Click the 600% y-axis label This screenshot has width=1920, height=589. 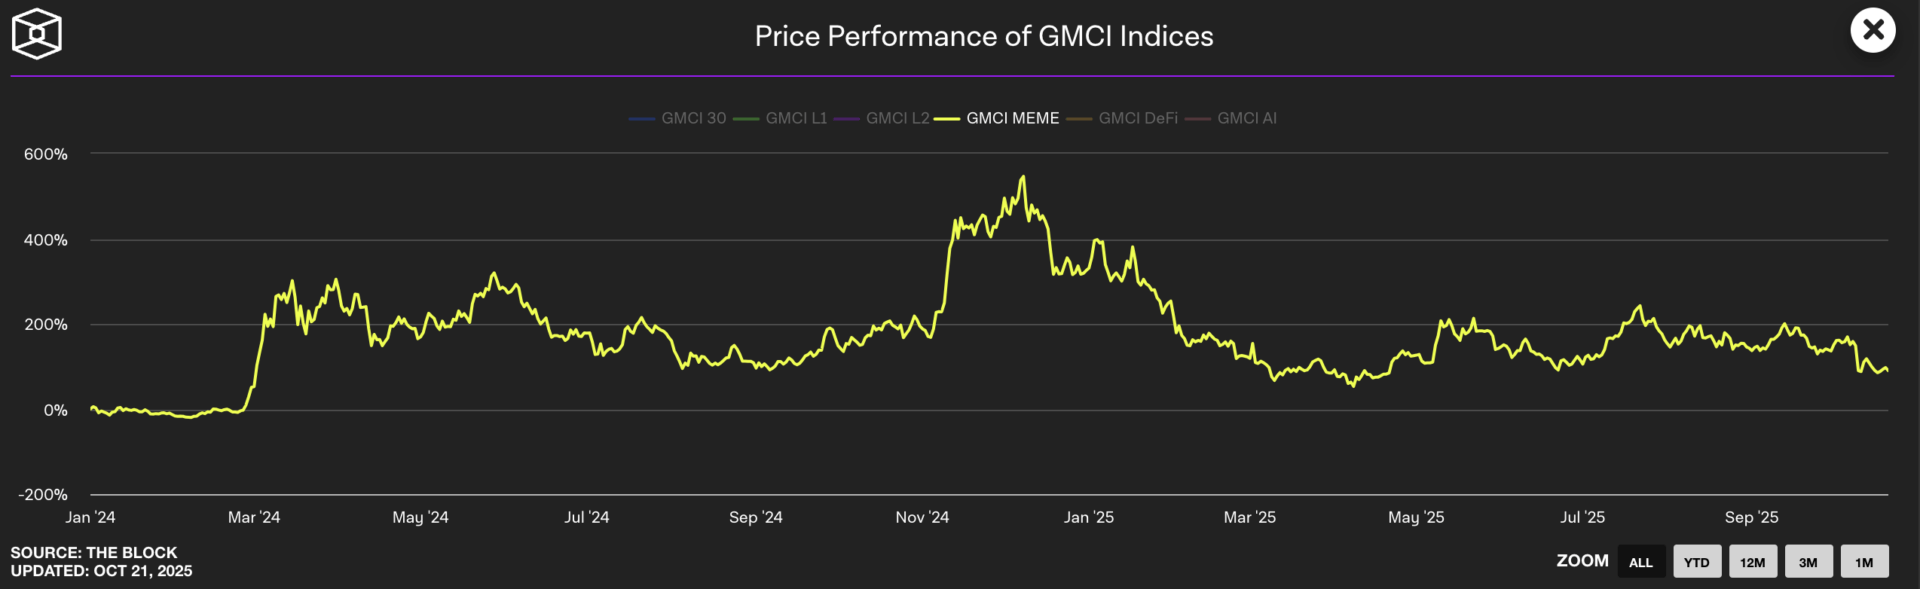[x=46, y=154]
